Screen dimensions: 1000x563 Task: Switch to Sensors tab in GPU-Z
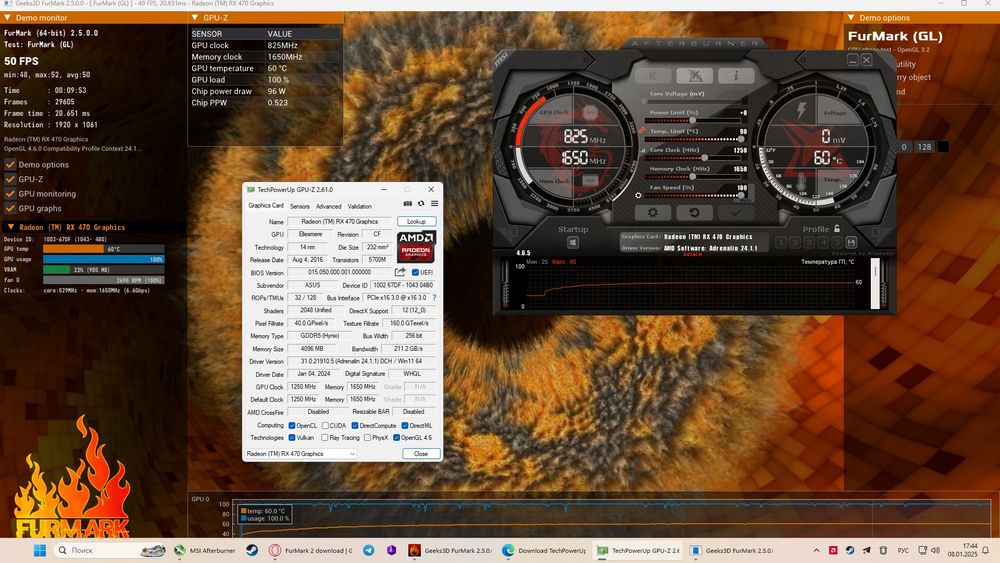(300, 206)
